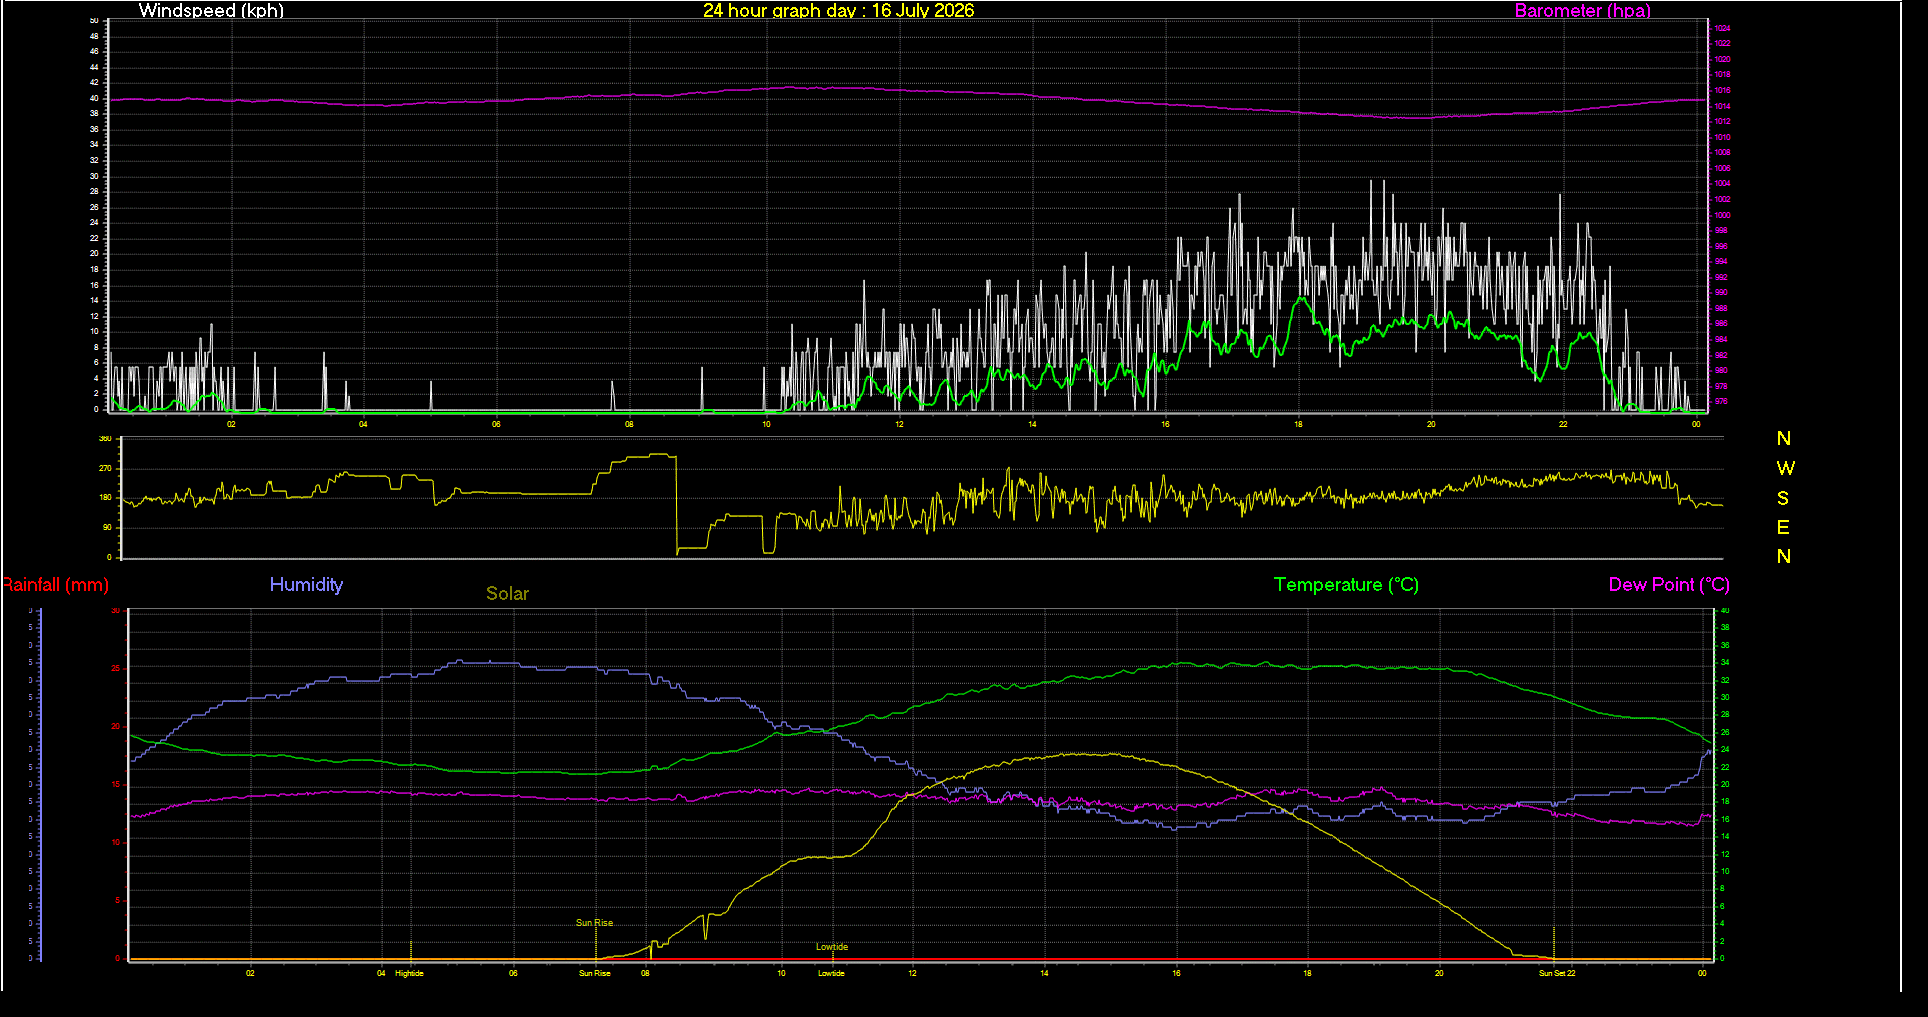Click '270' on the wind direction axis
This screenshot has height=1017, width=1928.
pyautogui.click(x=105, y=468)
